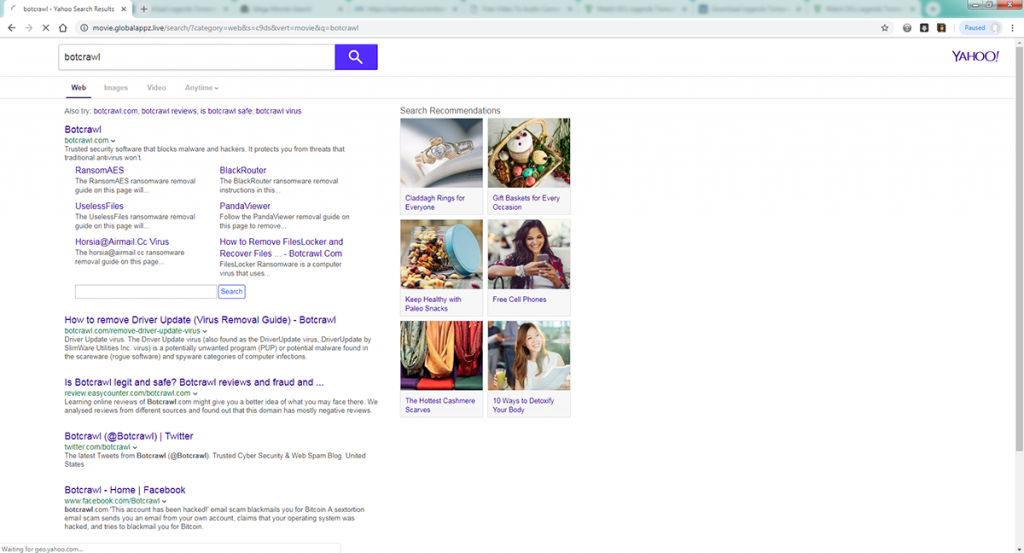The width and height of the screenshot is (1024, 553).
Task: Switch to the Video tab
Action: pyautogui.click(x=156, y=87)
